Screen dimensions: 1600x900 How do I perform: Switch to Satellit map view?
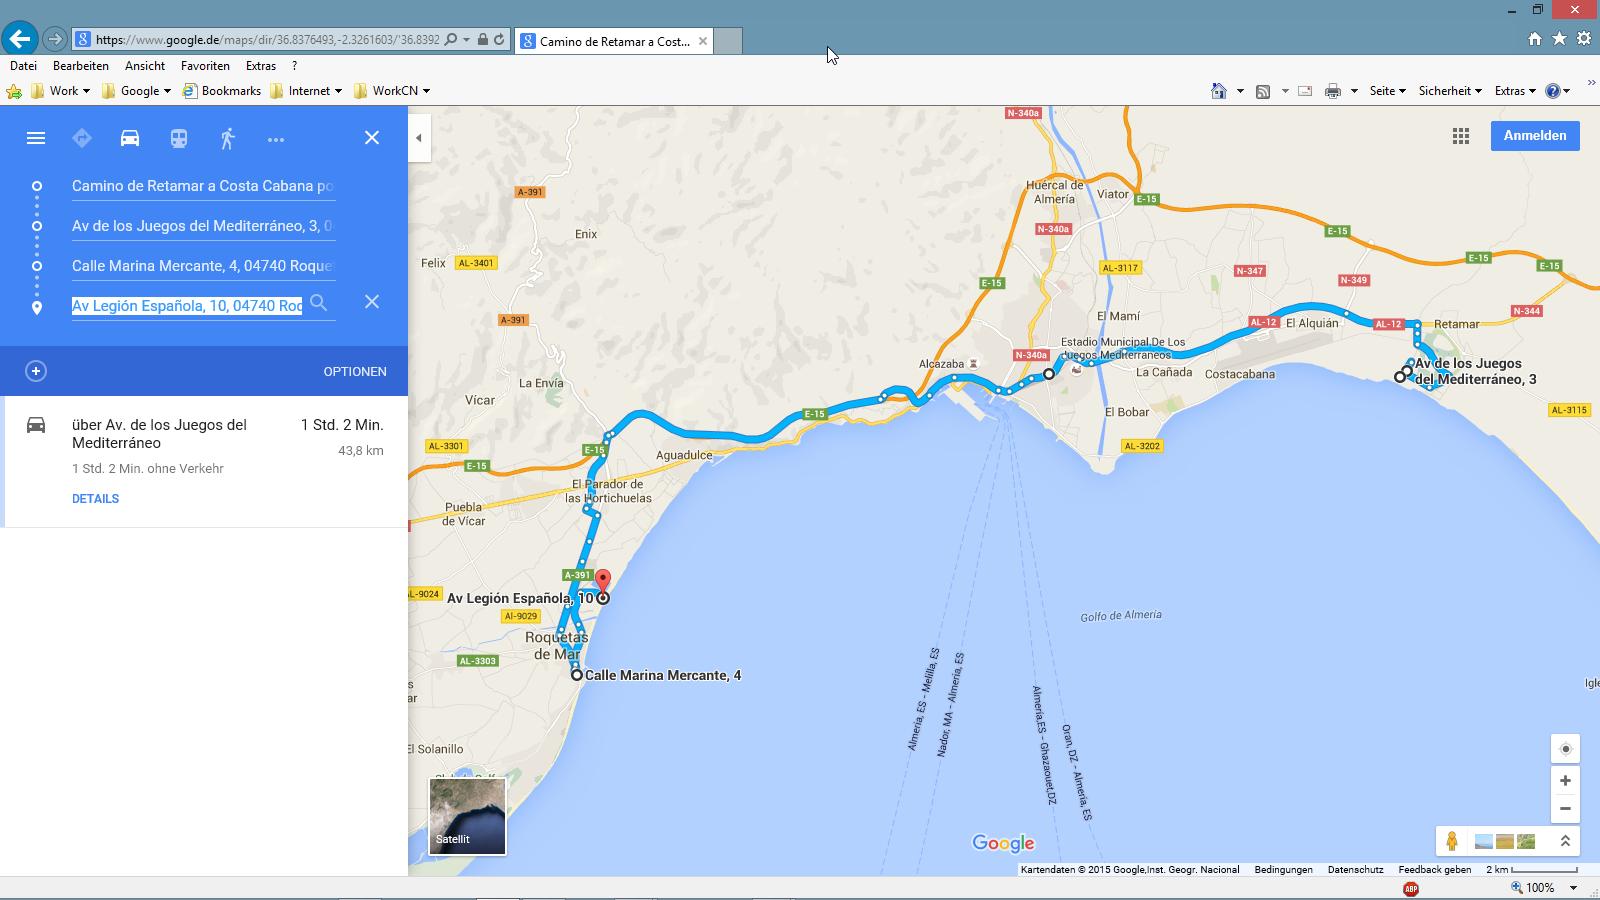(x=468, y=817)
